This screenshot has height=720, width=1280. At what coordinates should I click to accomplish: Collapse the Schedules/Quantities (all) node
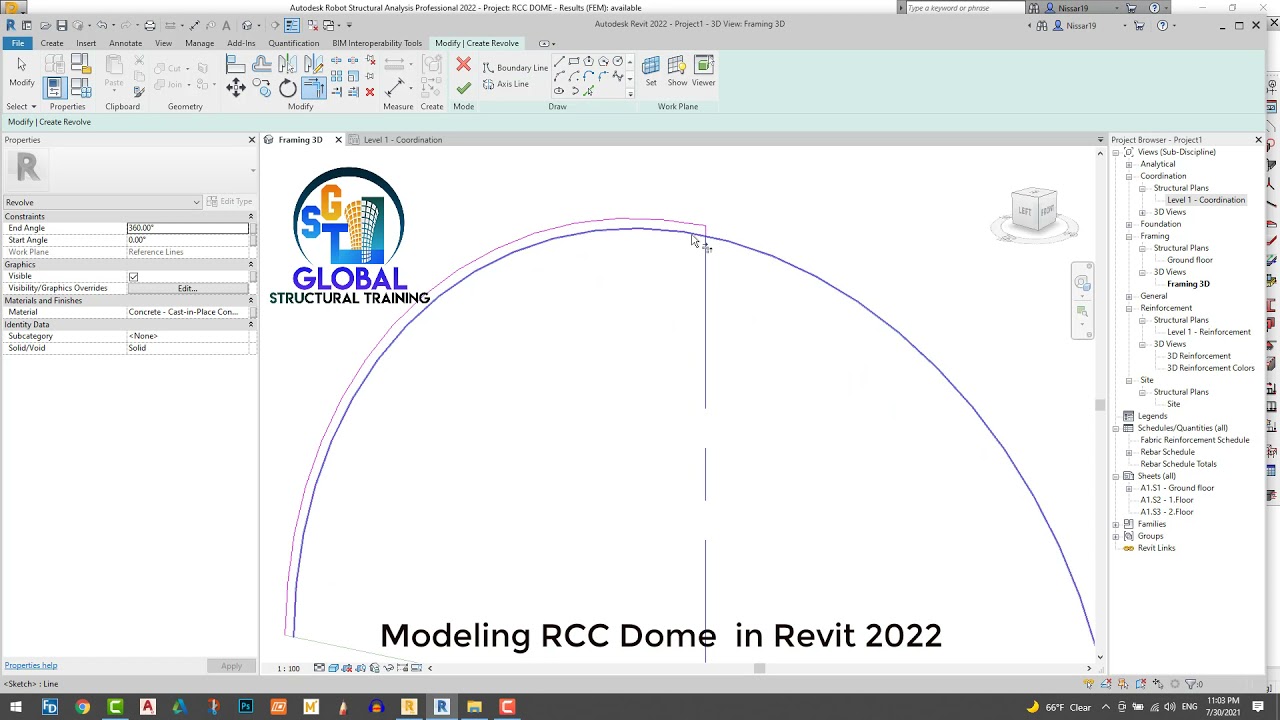point(1116,428)
